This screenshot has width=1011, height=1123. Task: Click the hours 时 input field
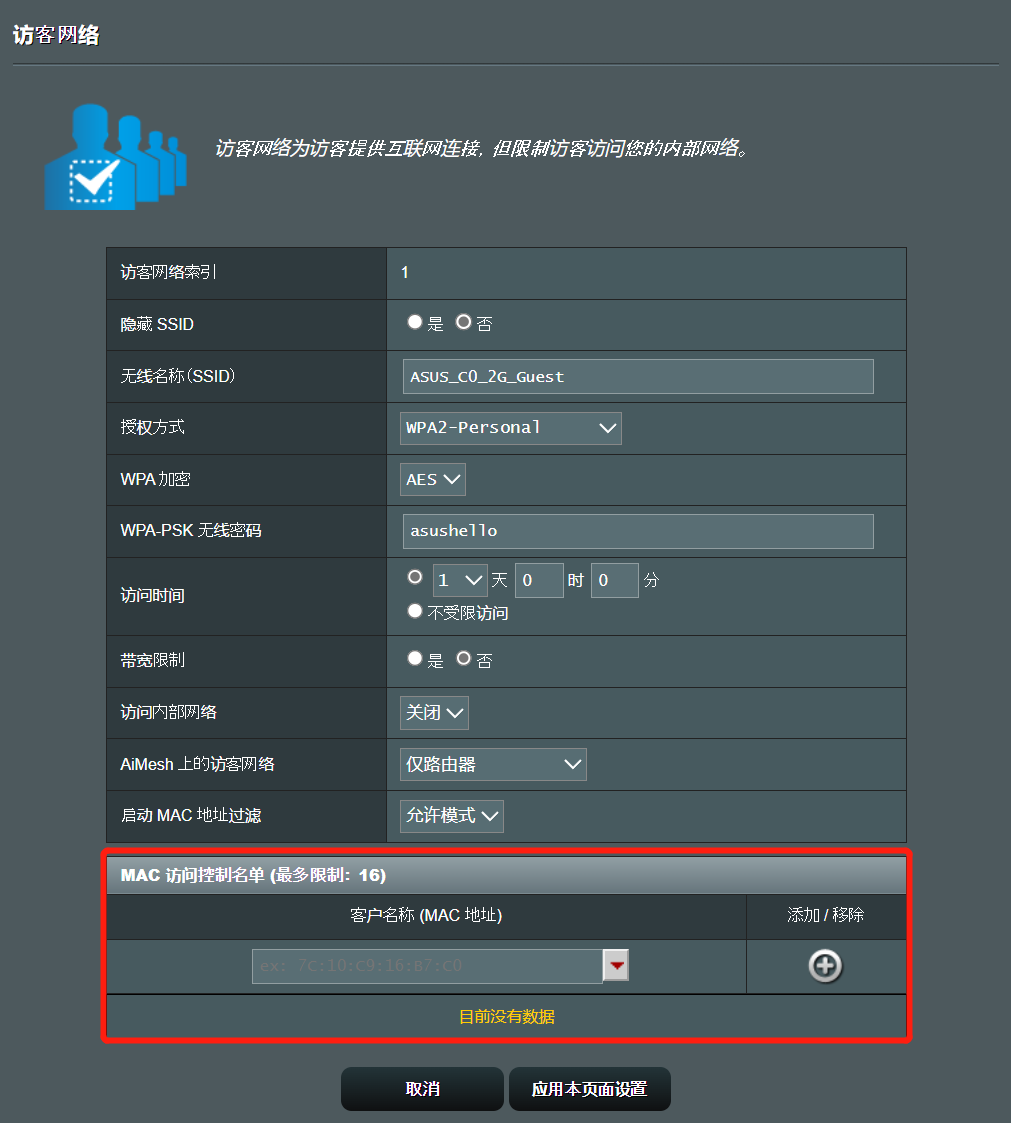pyautogui.click(x=539, y=580)
